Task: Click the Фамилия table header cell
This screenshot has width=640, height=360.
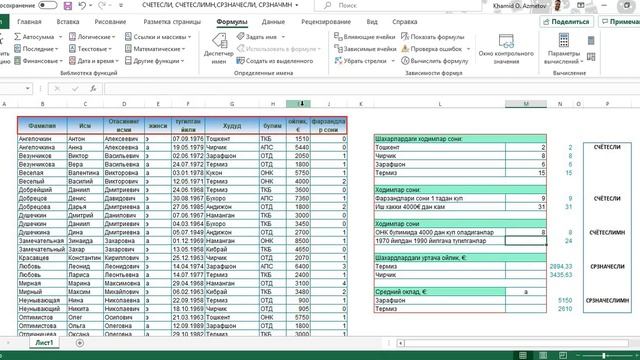Action: [x=42, y=126]
